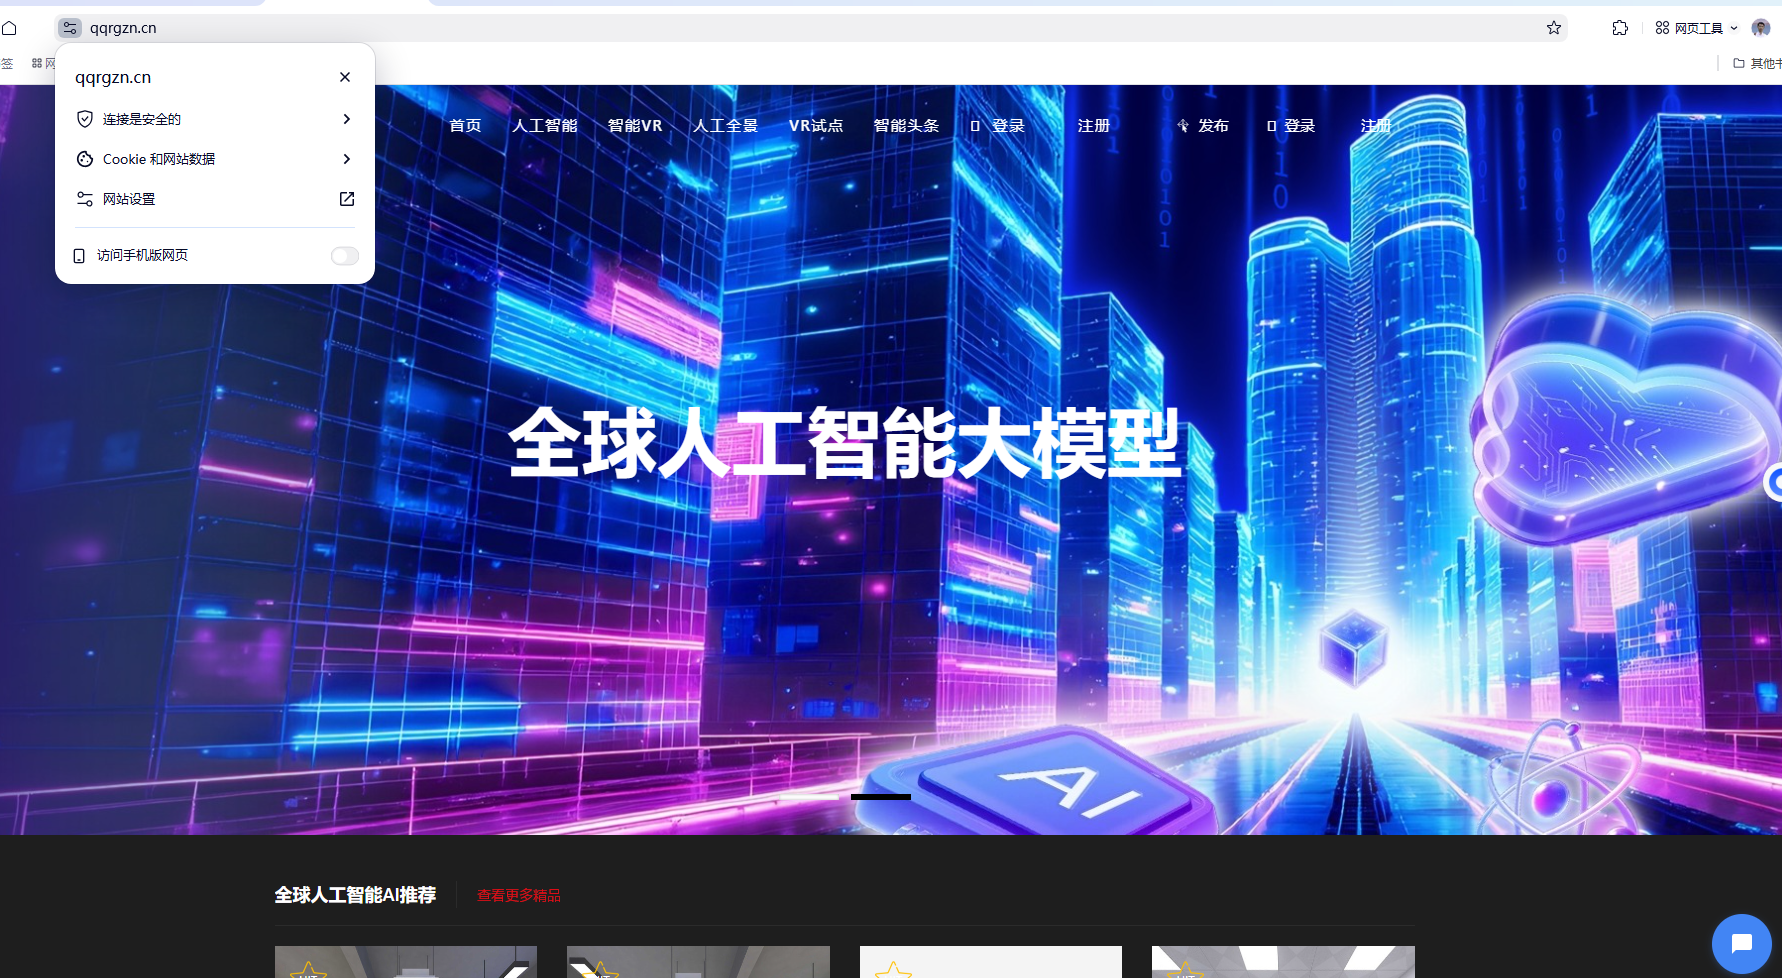This screenshot has width=1782, height=978.
Task: Expand Cookie 和网站数据 section
Action: [346, 159]
